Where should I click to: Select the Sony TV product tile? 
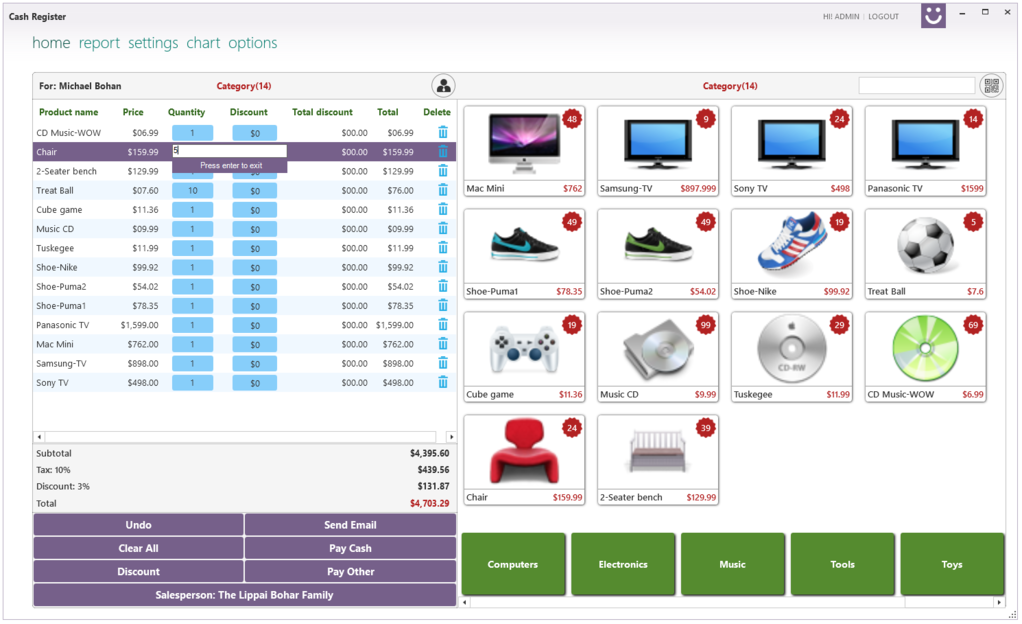(791, 151)
